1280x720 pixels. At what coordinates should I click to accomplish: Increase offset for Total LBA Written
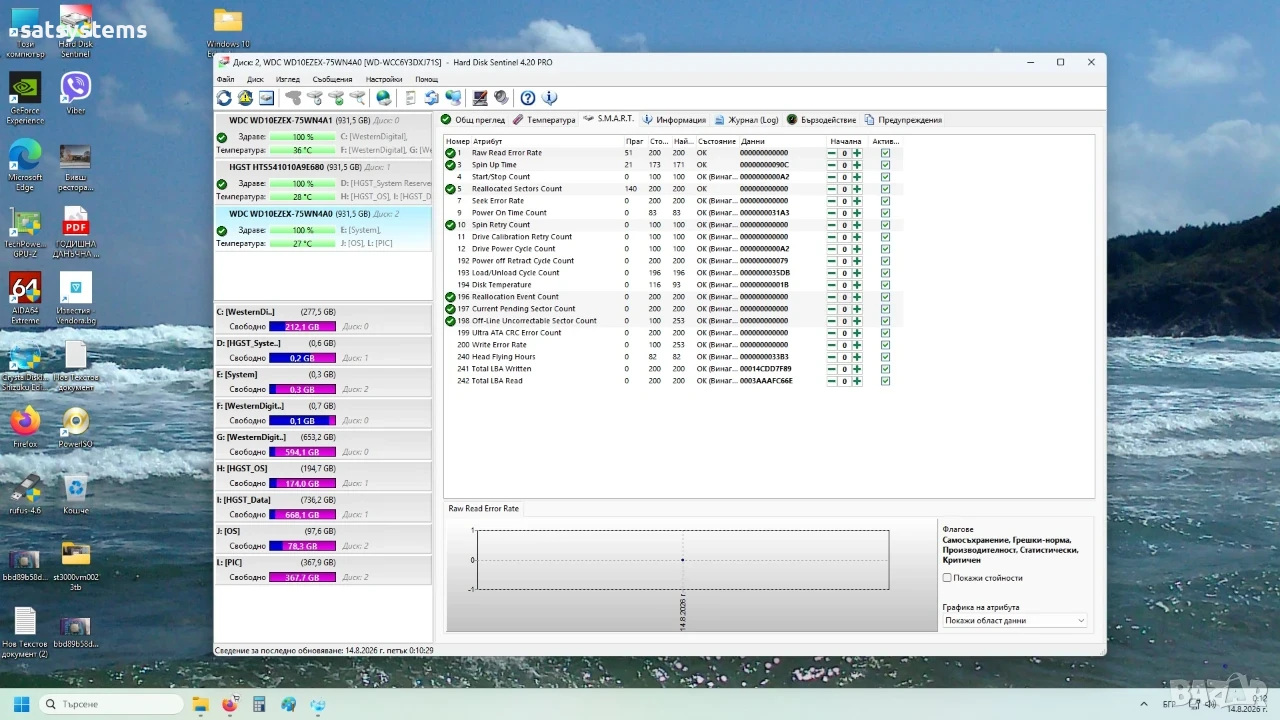pyautogui.click(x=857, y=369)
